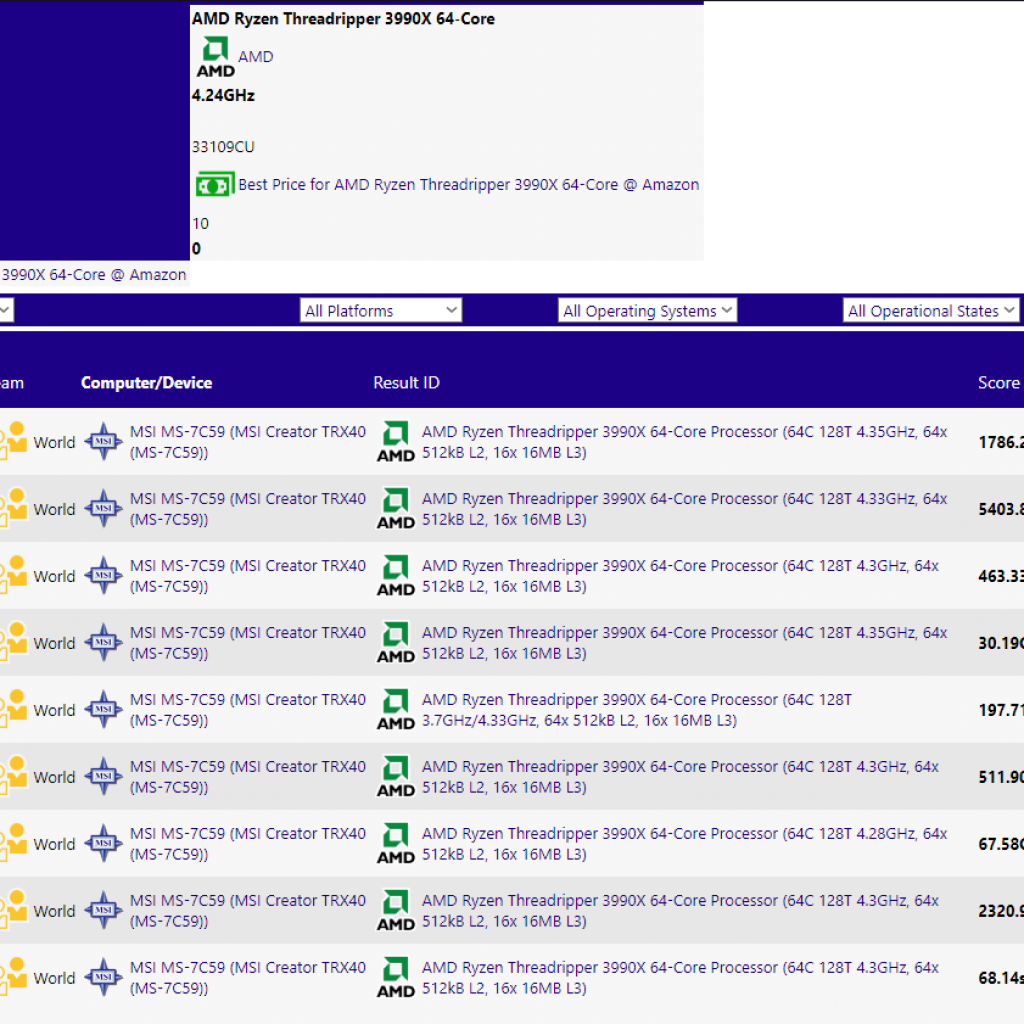Sort by the Computer/Device column header

[x=146, y=383]
